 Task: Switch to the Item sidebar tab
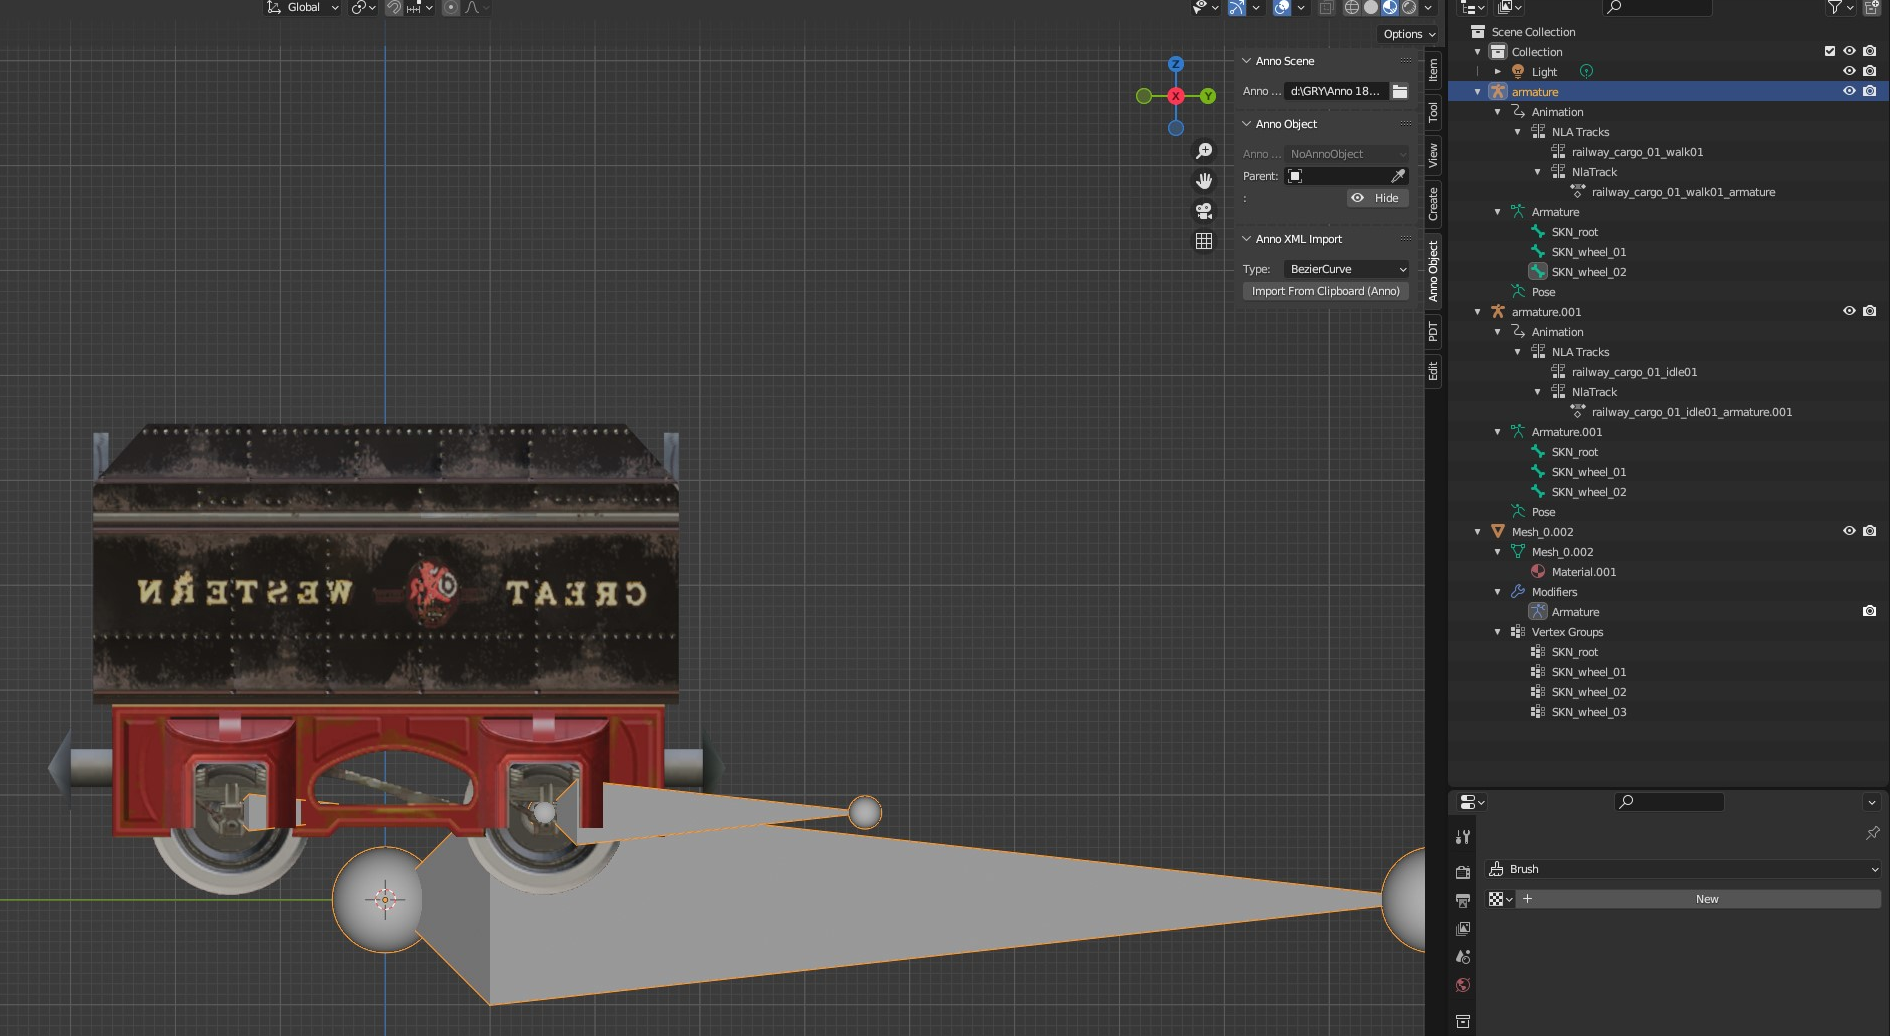click(x=1433, y=69)
